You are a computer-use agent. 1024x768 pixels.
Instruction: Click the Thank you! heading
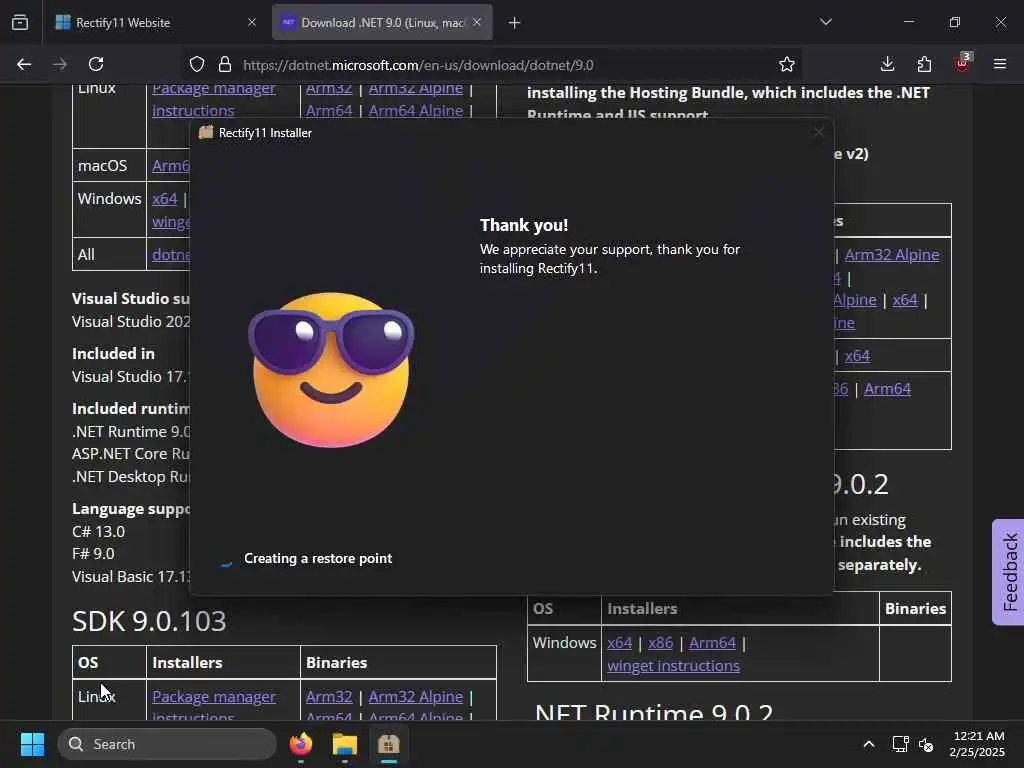(524, 225)
